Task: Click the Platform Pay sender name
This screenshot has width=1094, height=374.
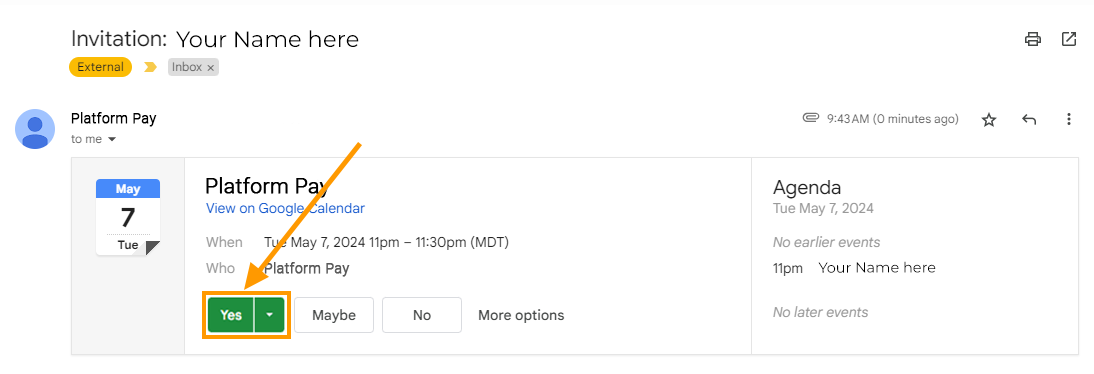Action: [114, 118]
